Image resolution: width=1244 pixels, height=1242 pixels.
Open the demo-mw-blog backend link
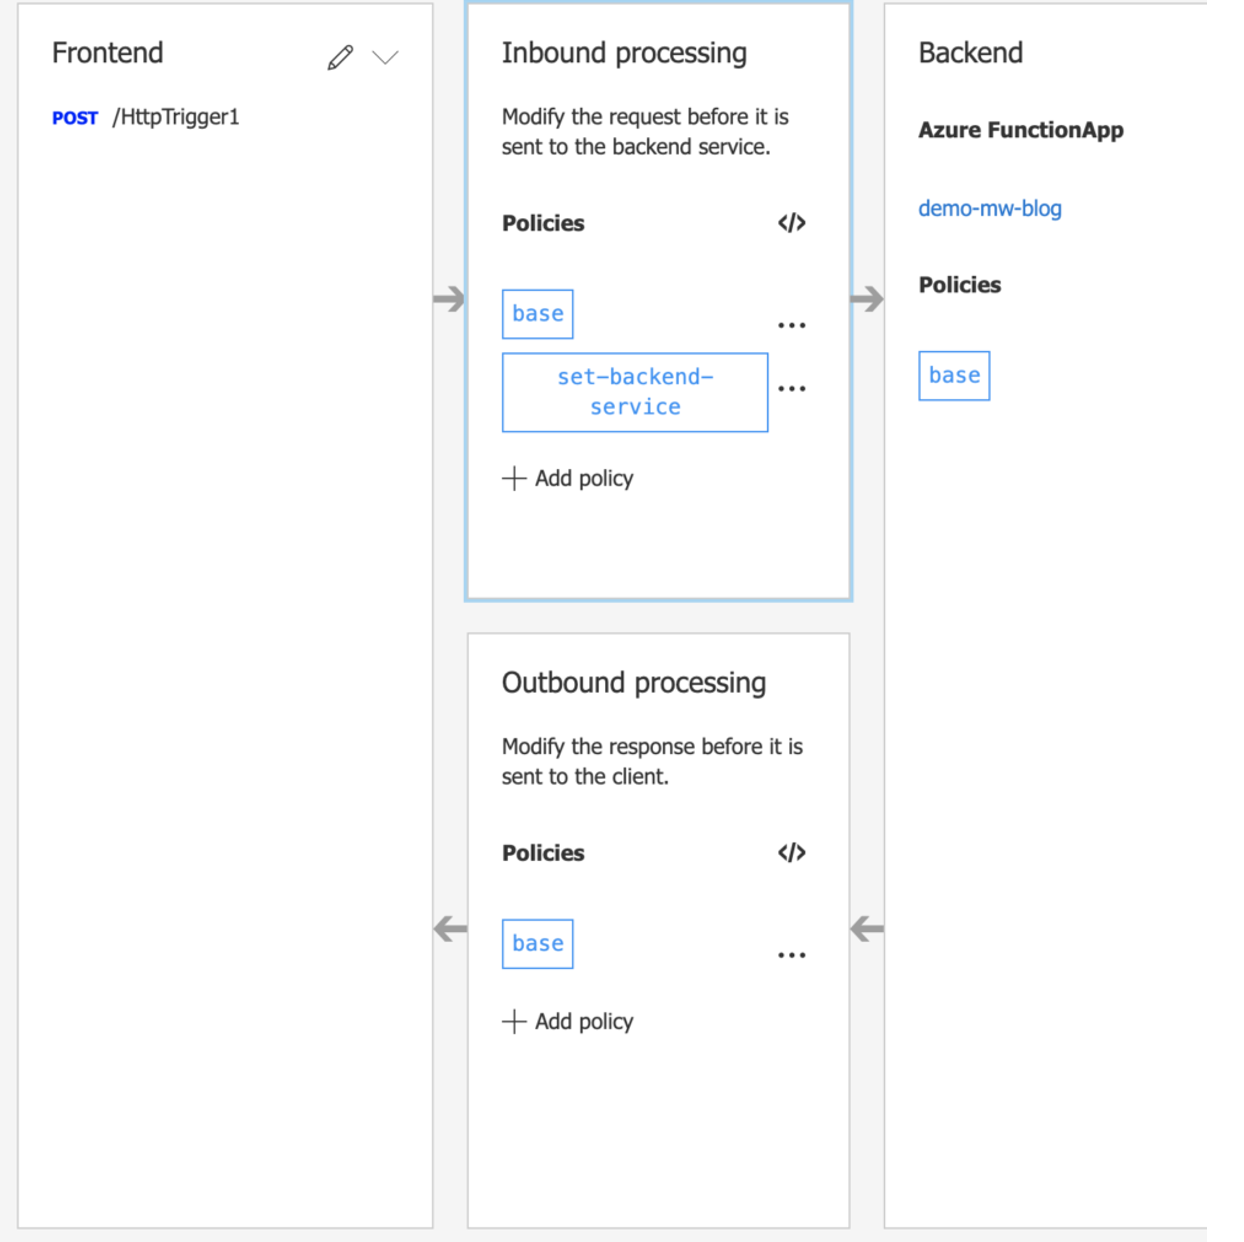989,208
